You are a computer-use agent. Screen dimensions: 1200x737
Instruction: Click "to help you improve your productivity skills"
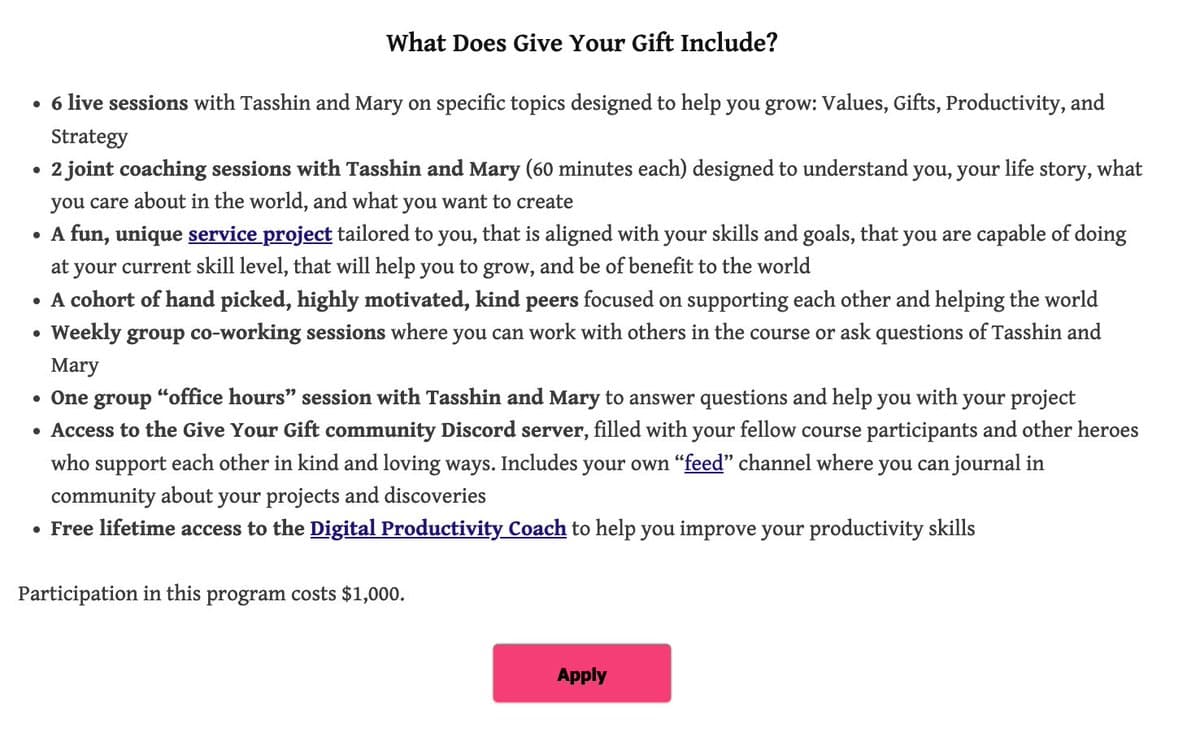773,528
